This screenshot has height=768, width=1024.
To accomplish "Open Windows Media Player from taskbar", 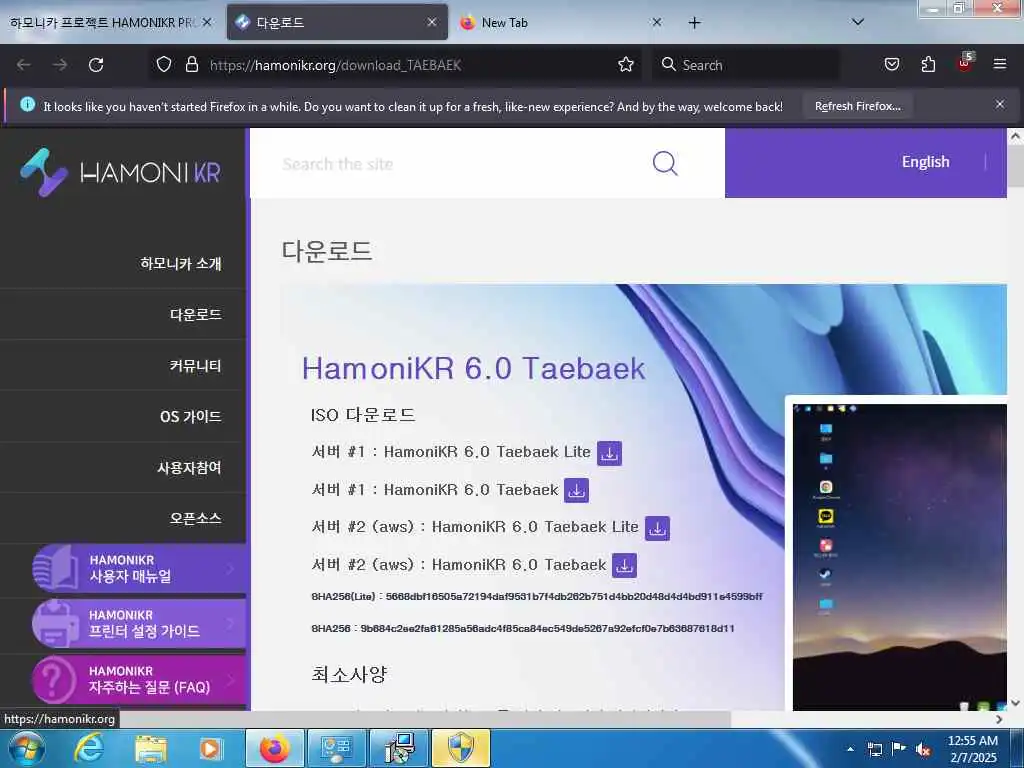I will point(210,748).
